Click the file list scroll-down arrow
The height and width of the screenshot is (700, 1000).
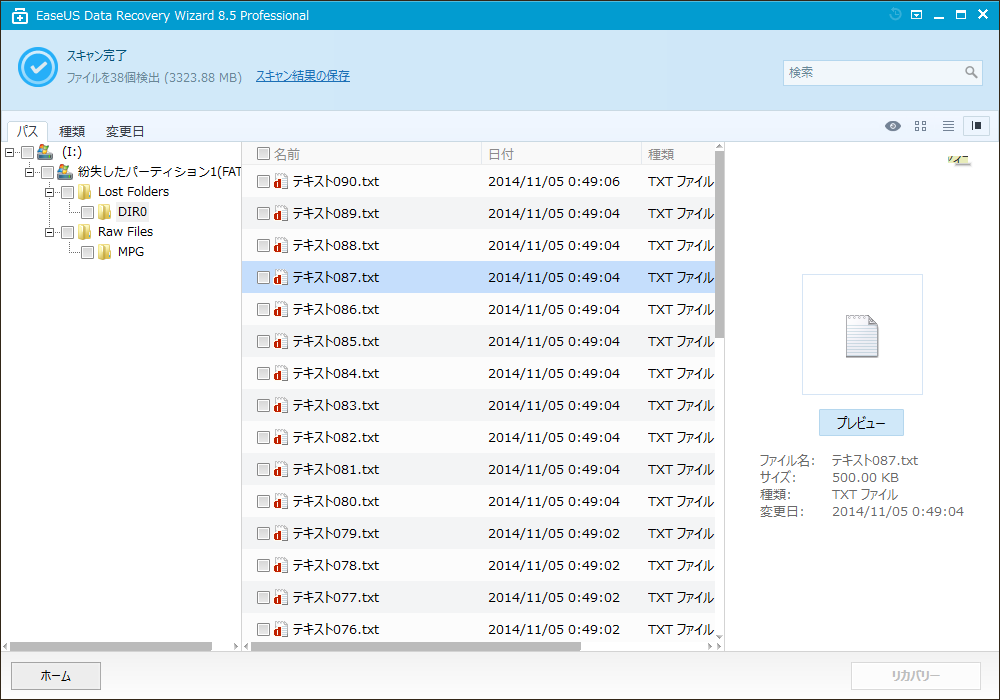pyautogui.click(x=719, y=636)
